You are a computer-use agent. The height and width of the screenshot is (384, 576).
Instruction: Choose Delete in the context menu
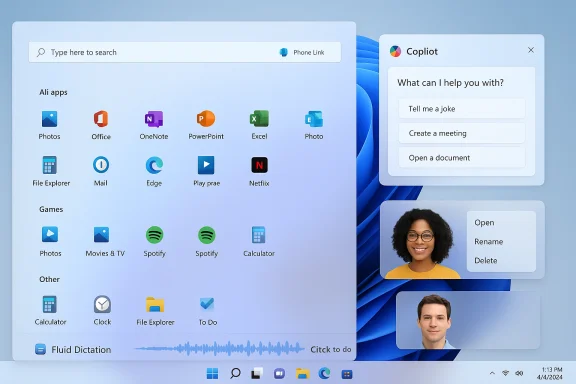(x=486, y=261)
